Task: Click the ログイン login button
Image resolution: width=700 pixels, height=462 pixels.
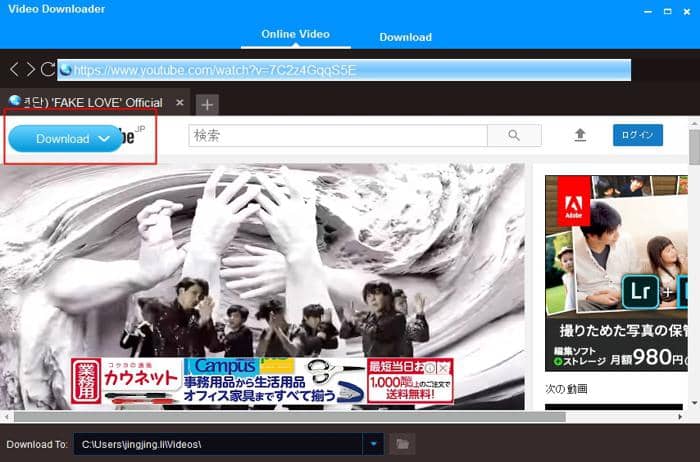Action: (638, 135)
